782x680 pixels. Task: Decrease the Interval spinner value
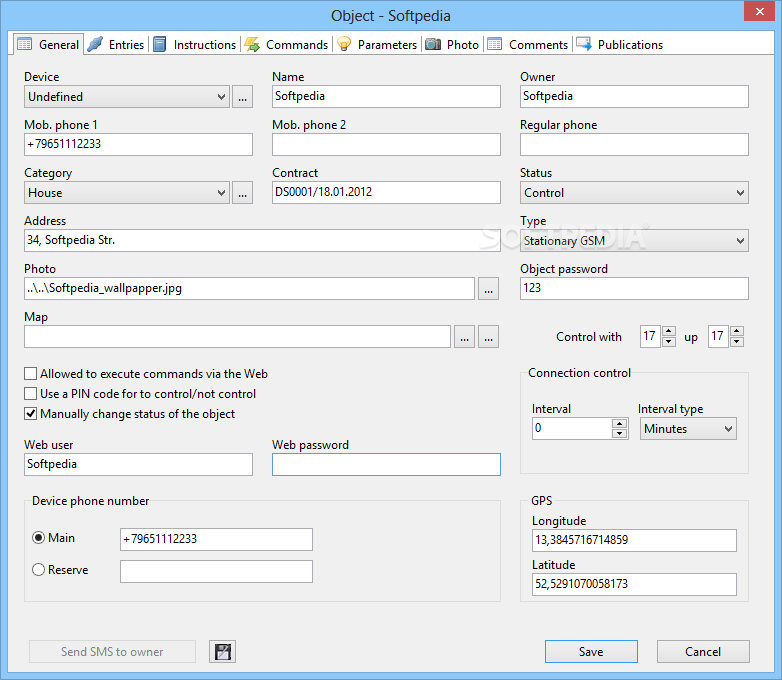(x=619, y=434)
